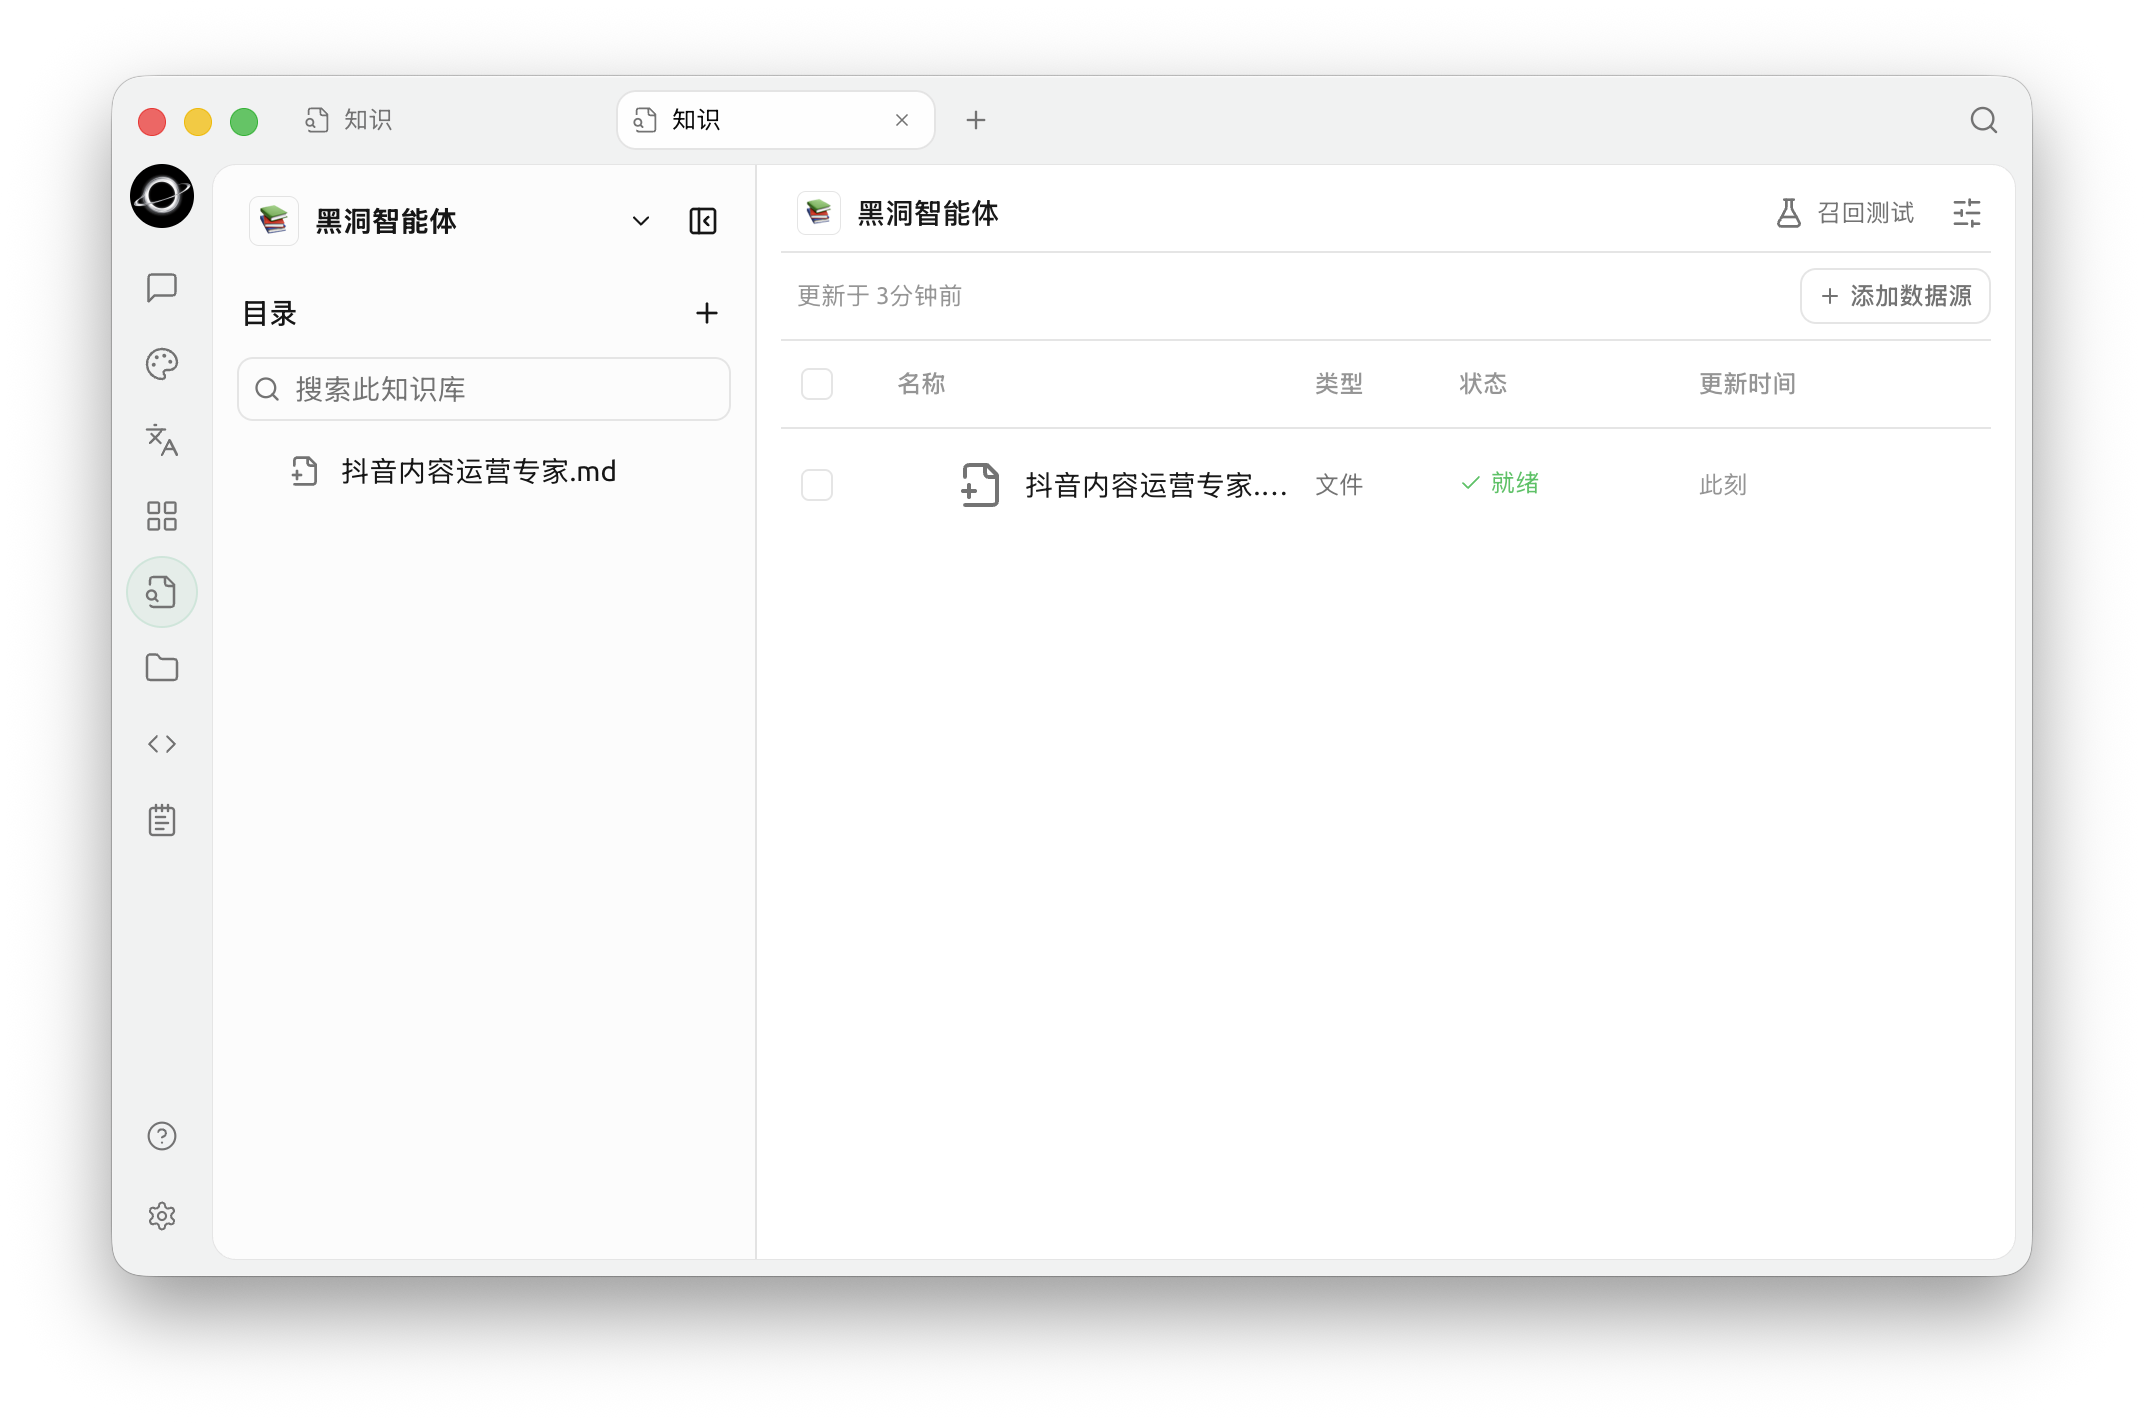Click the 类型 column header
The width and height of the screenshot is (2144, 1424).
(x=1339, y=384)
